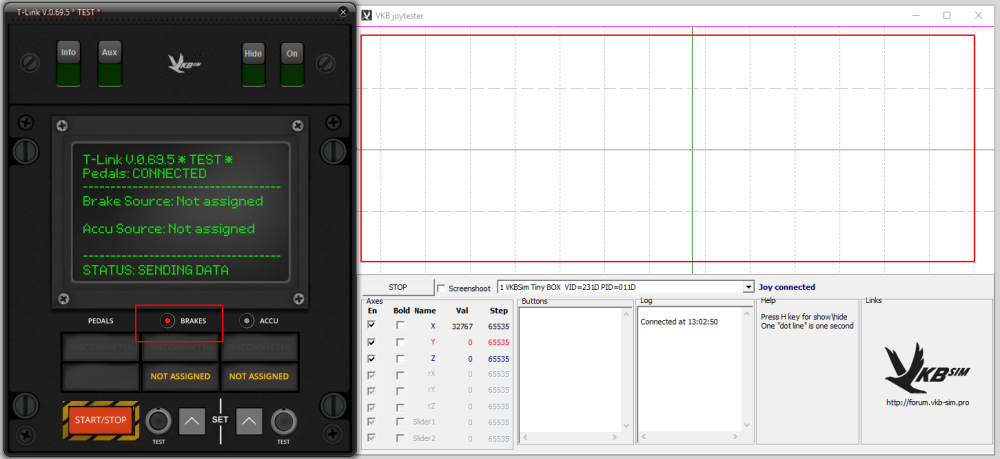This screenshot has width=1000, height=459.
Task: Click the ACCU indicator light
Action: (247, 321)
